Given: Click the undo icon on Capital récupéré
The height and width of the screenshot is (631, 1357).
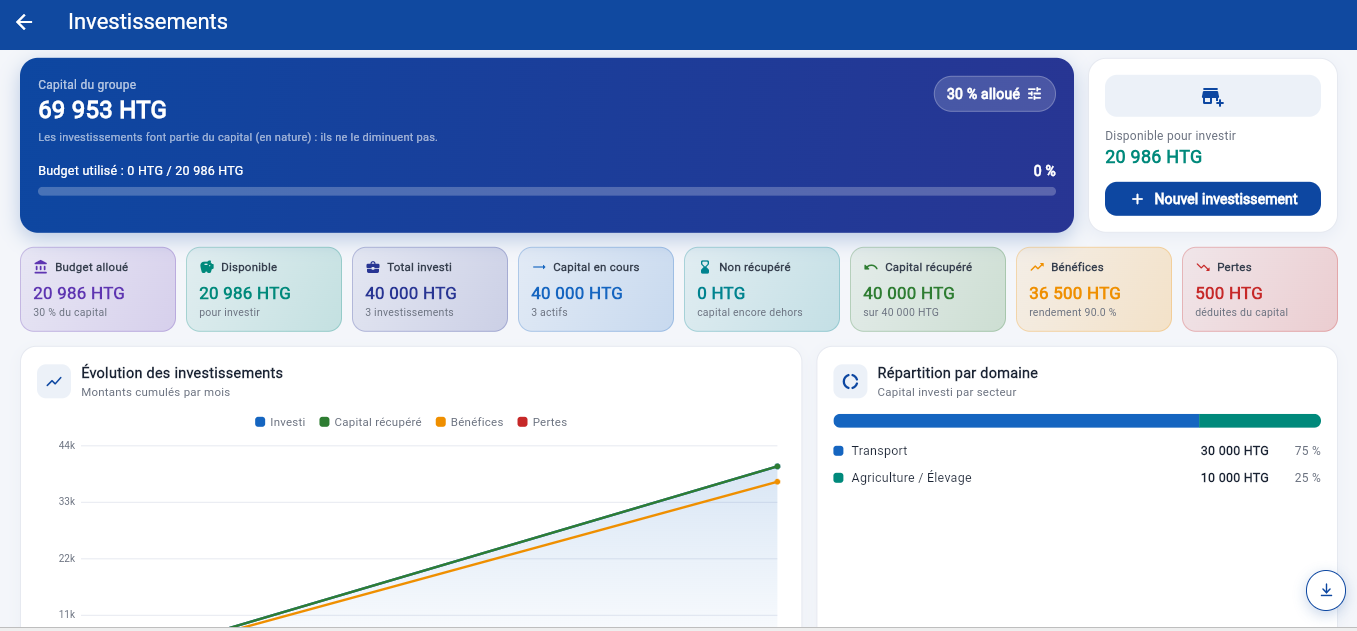Looking at the screenshot, I should point(870,267).
